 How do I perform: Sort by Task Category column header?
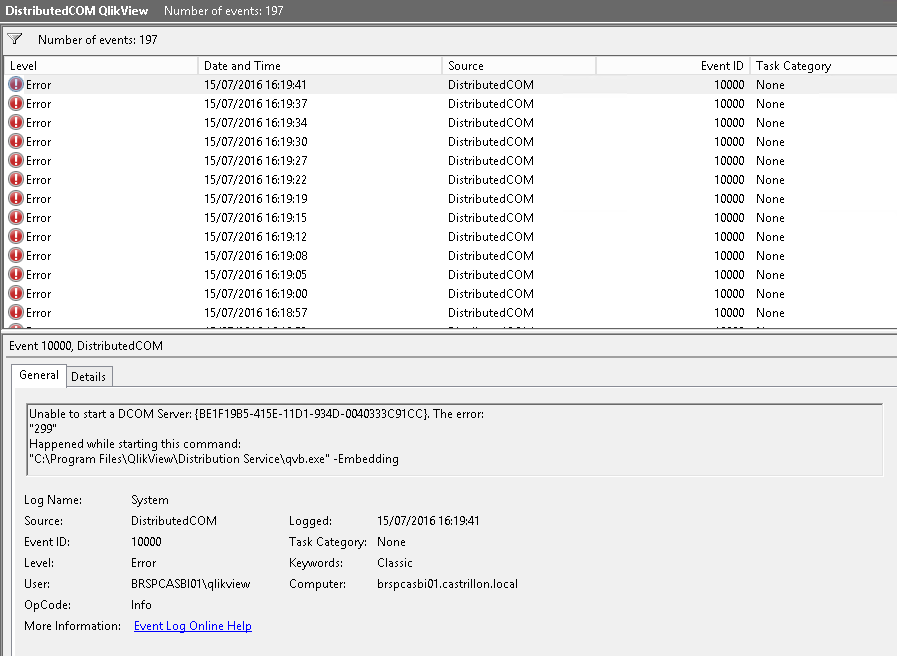[x=823, y=66]
